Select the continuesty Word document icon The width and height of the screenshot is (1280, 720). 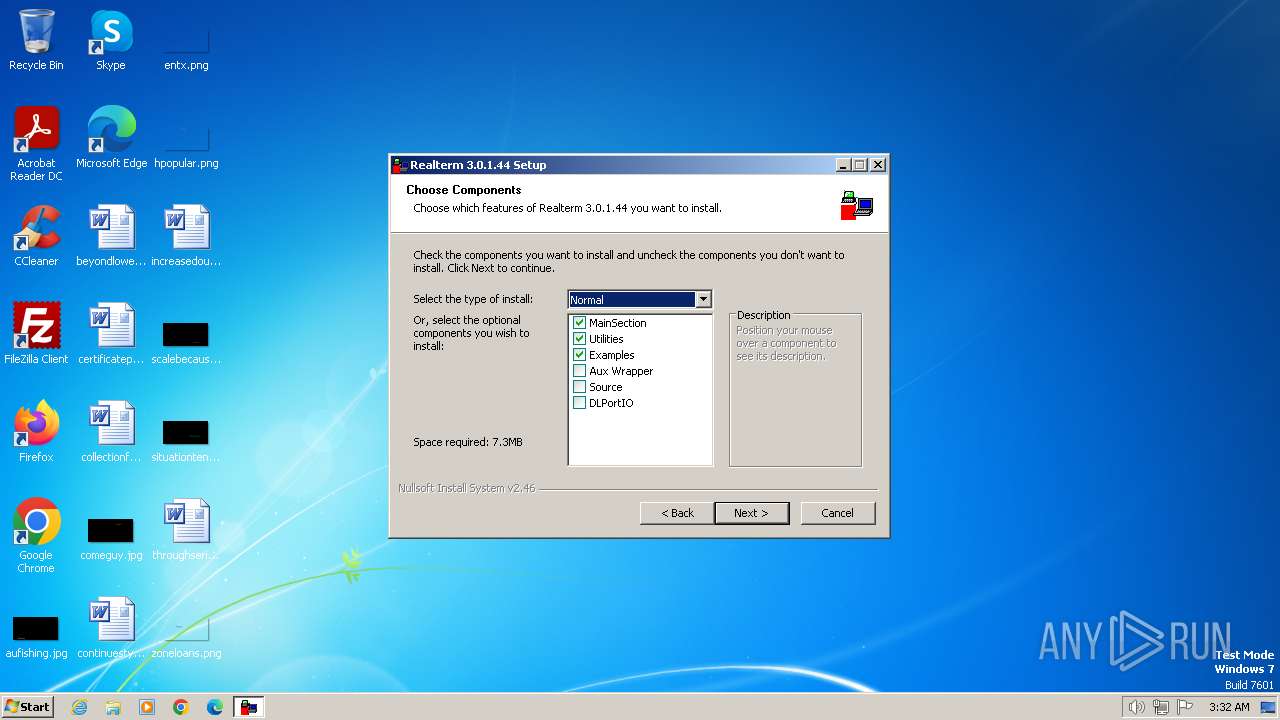pos(111,627)
